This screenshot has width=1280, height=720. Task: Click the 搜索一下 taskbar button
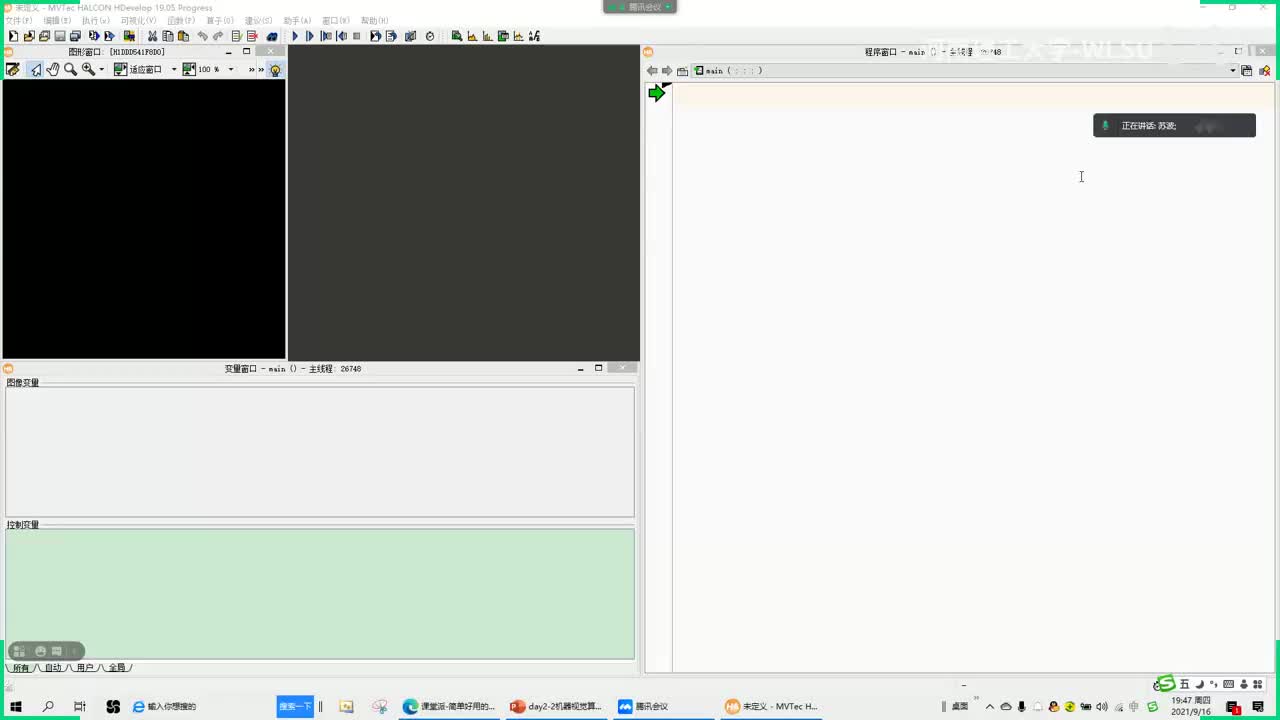(295, 707)
